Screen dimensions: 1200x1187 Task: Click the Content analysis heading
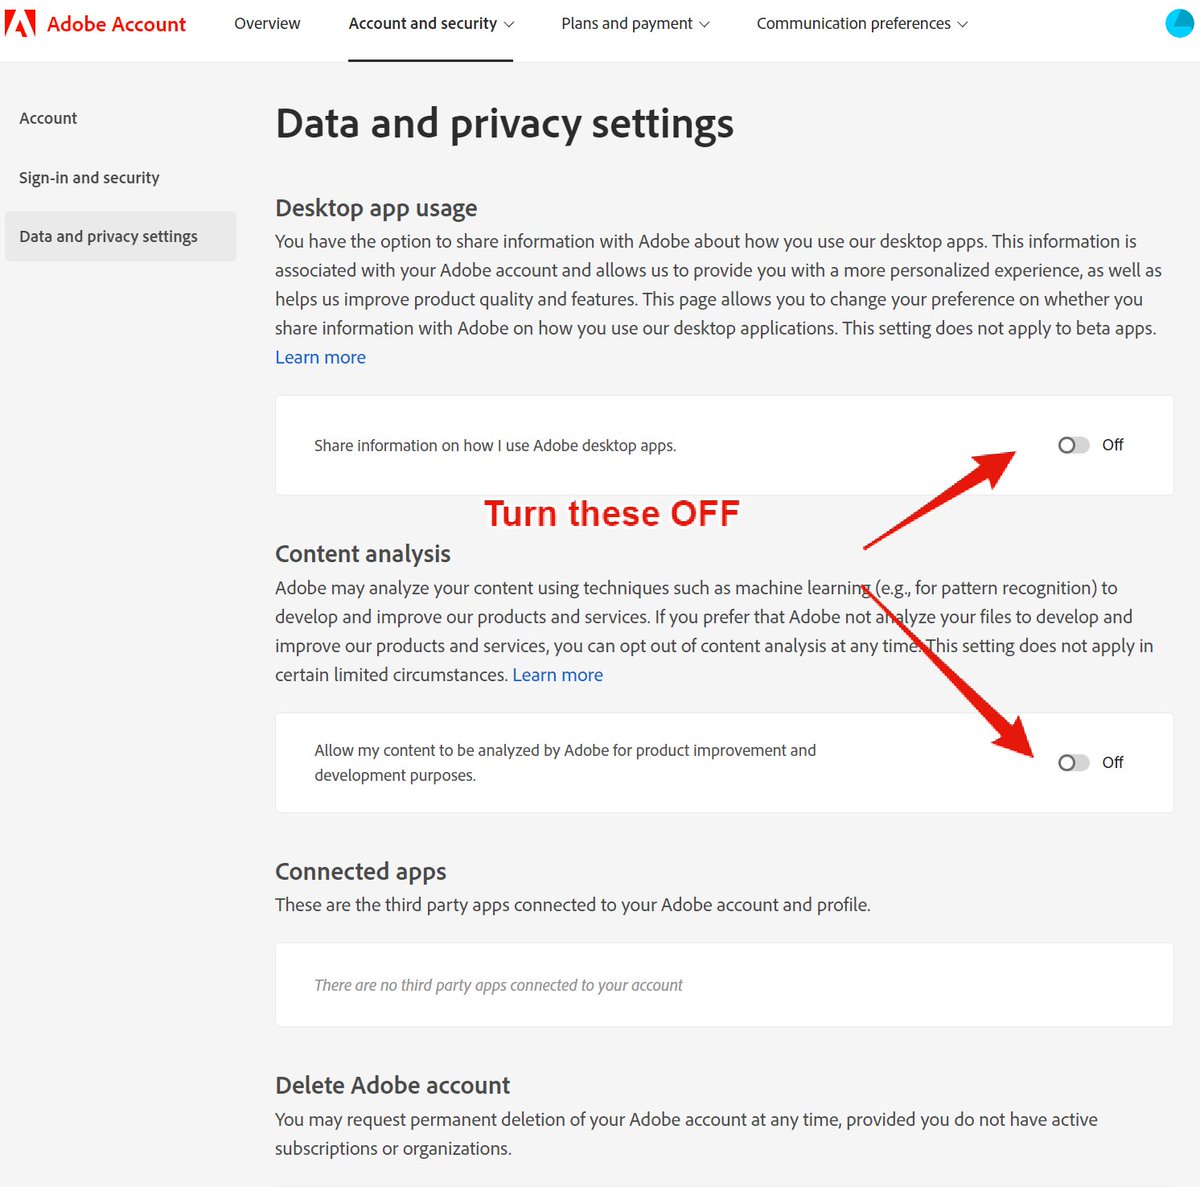point(363,554)
